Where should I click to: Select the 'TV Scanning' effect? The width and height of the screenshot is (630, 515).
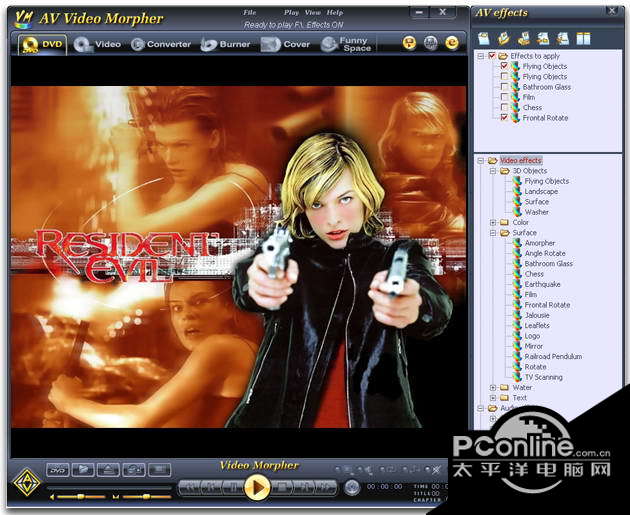tap(544, 377)
